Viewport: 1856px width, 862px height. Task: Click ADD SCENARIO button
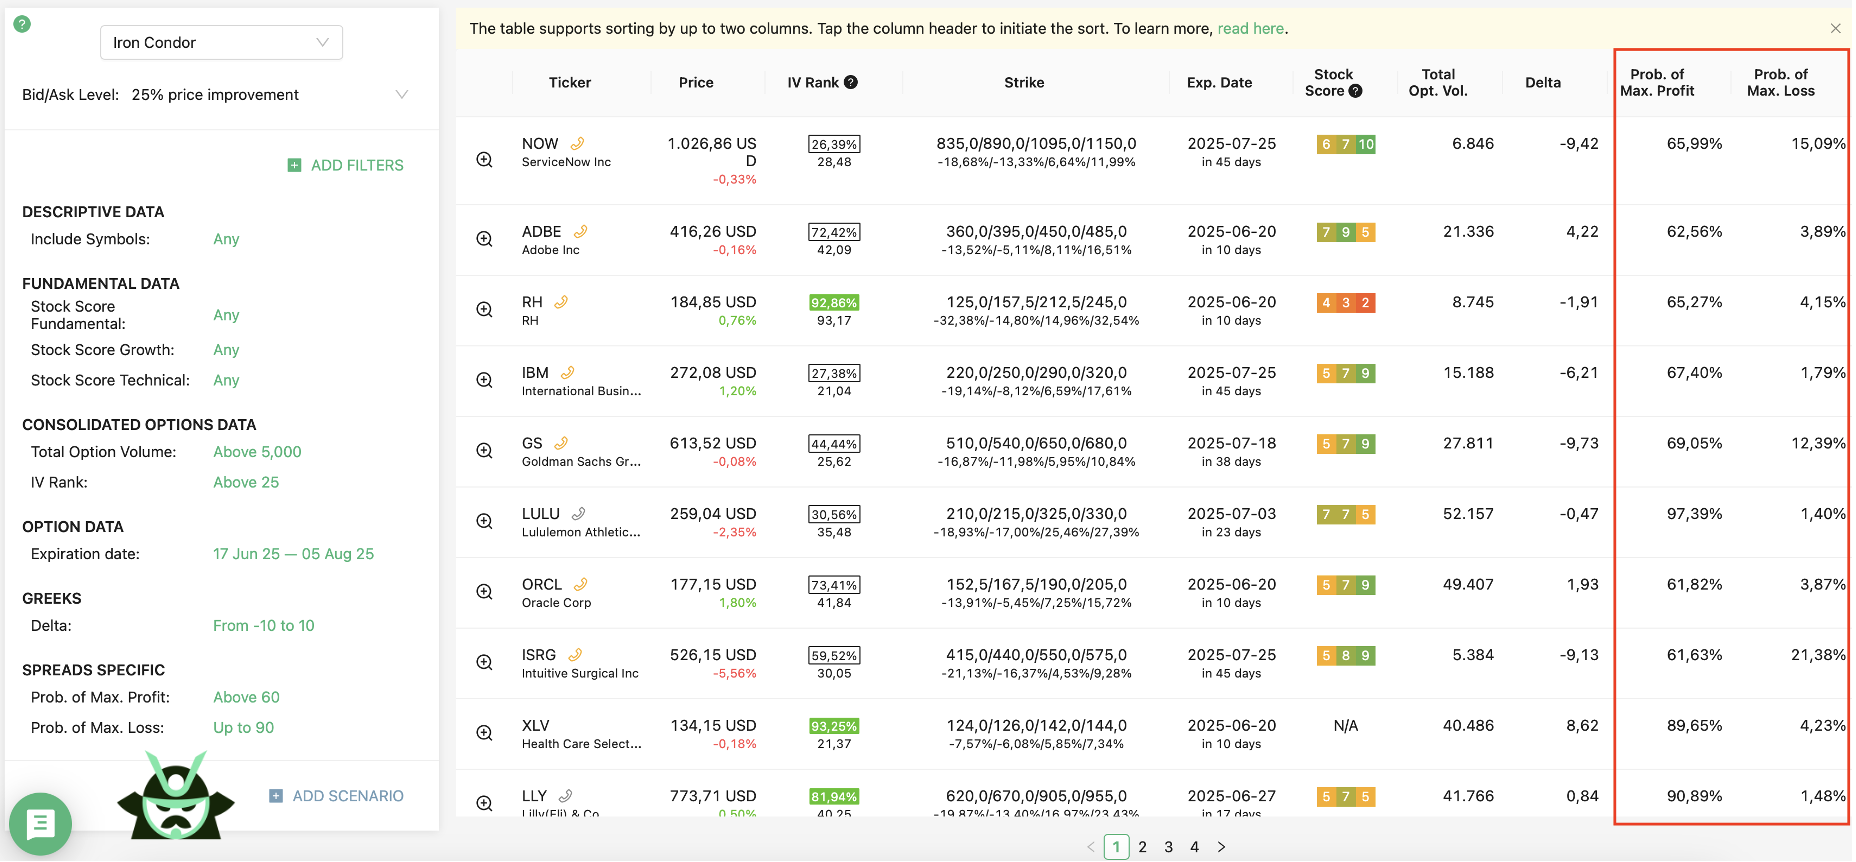[337, 796]
